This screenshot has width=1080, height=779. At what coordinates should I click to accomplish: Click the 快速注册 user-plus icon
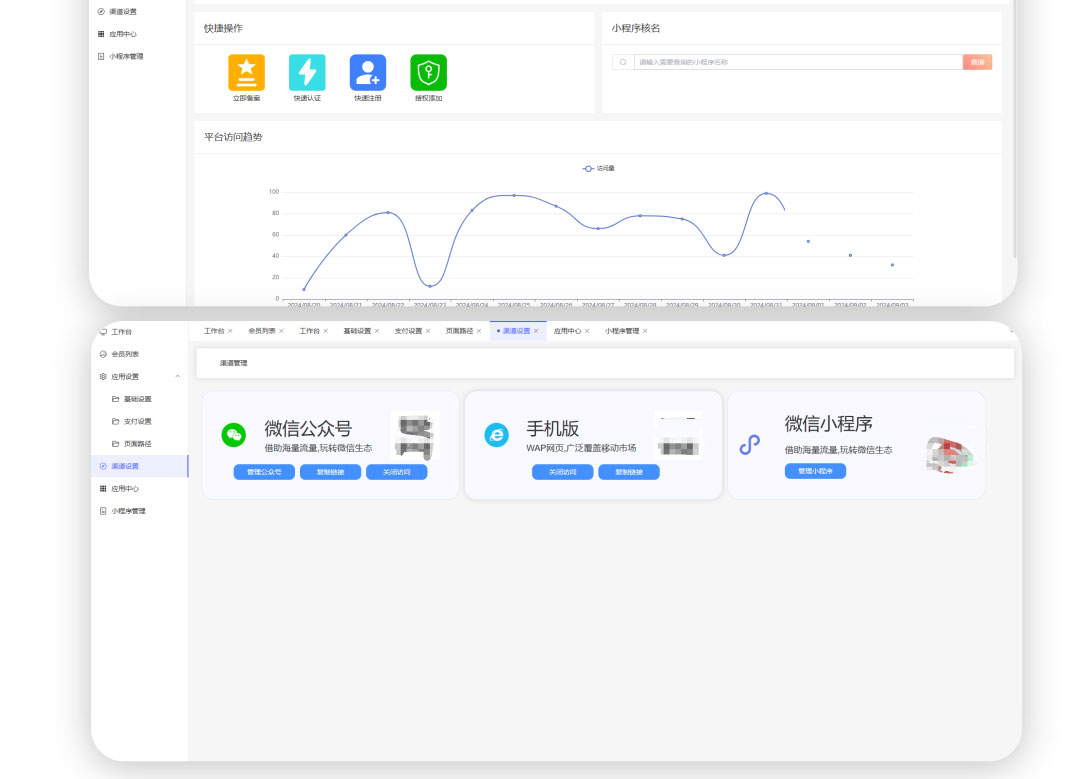coord(367,73)
